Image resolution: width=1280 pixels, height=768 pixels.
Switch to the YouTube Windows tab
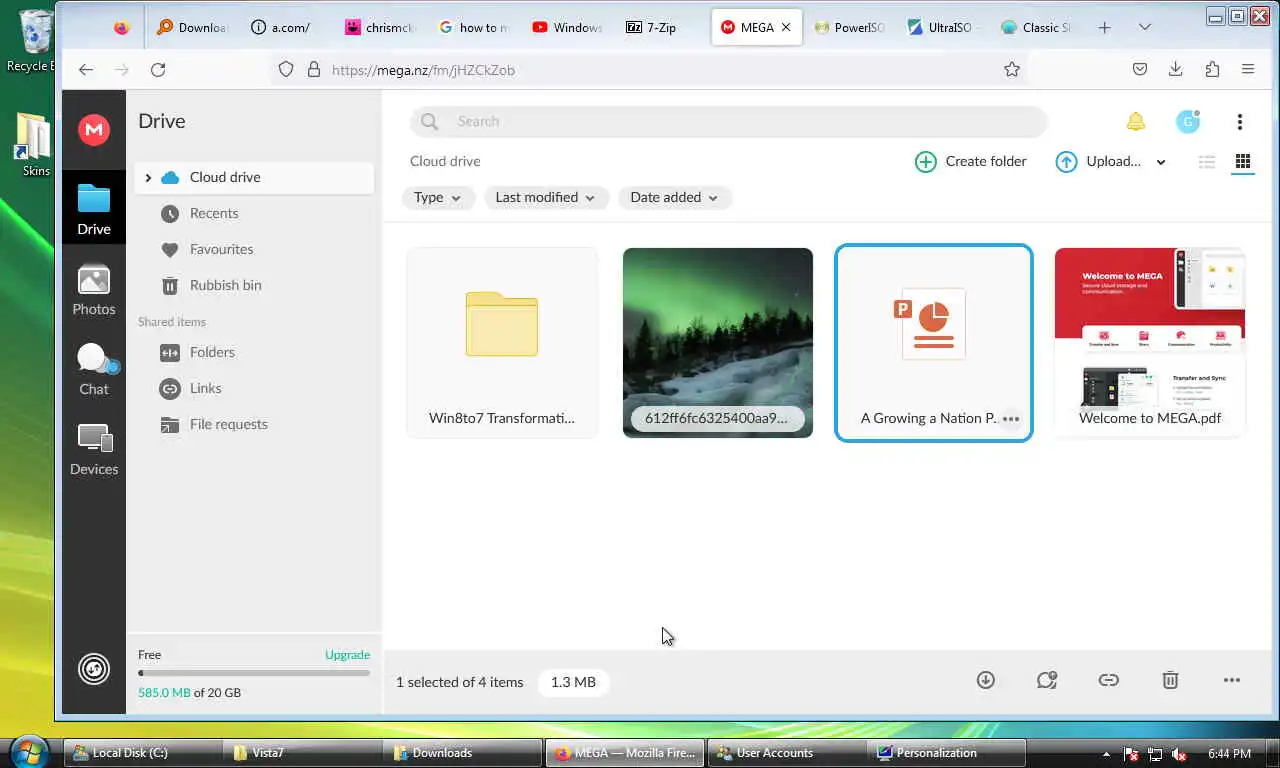click(x=567, y=27)
